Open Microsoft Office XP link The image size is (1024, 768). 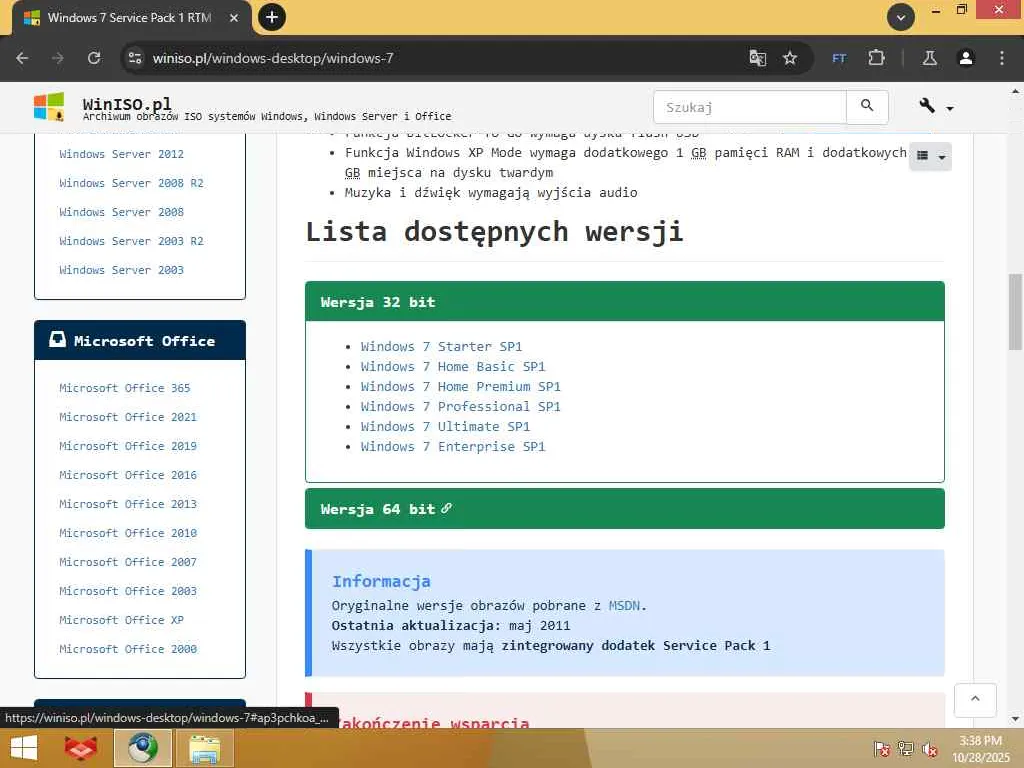pos(121,620)
